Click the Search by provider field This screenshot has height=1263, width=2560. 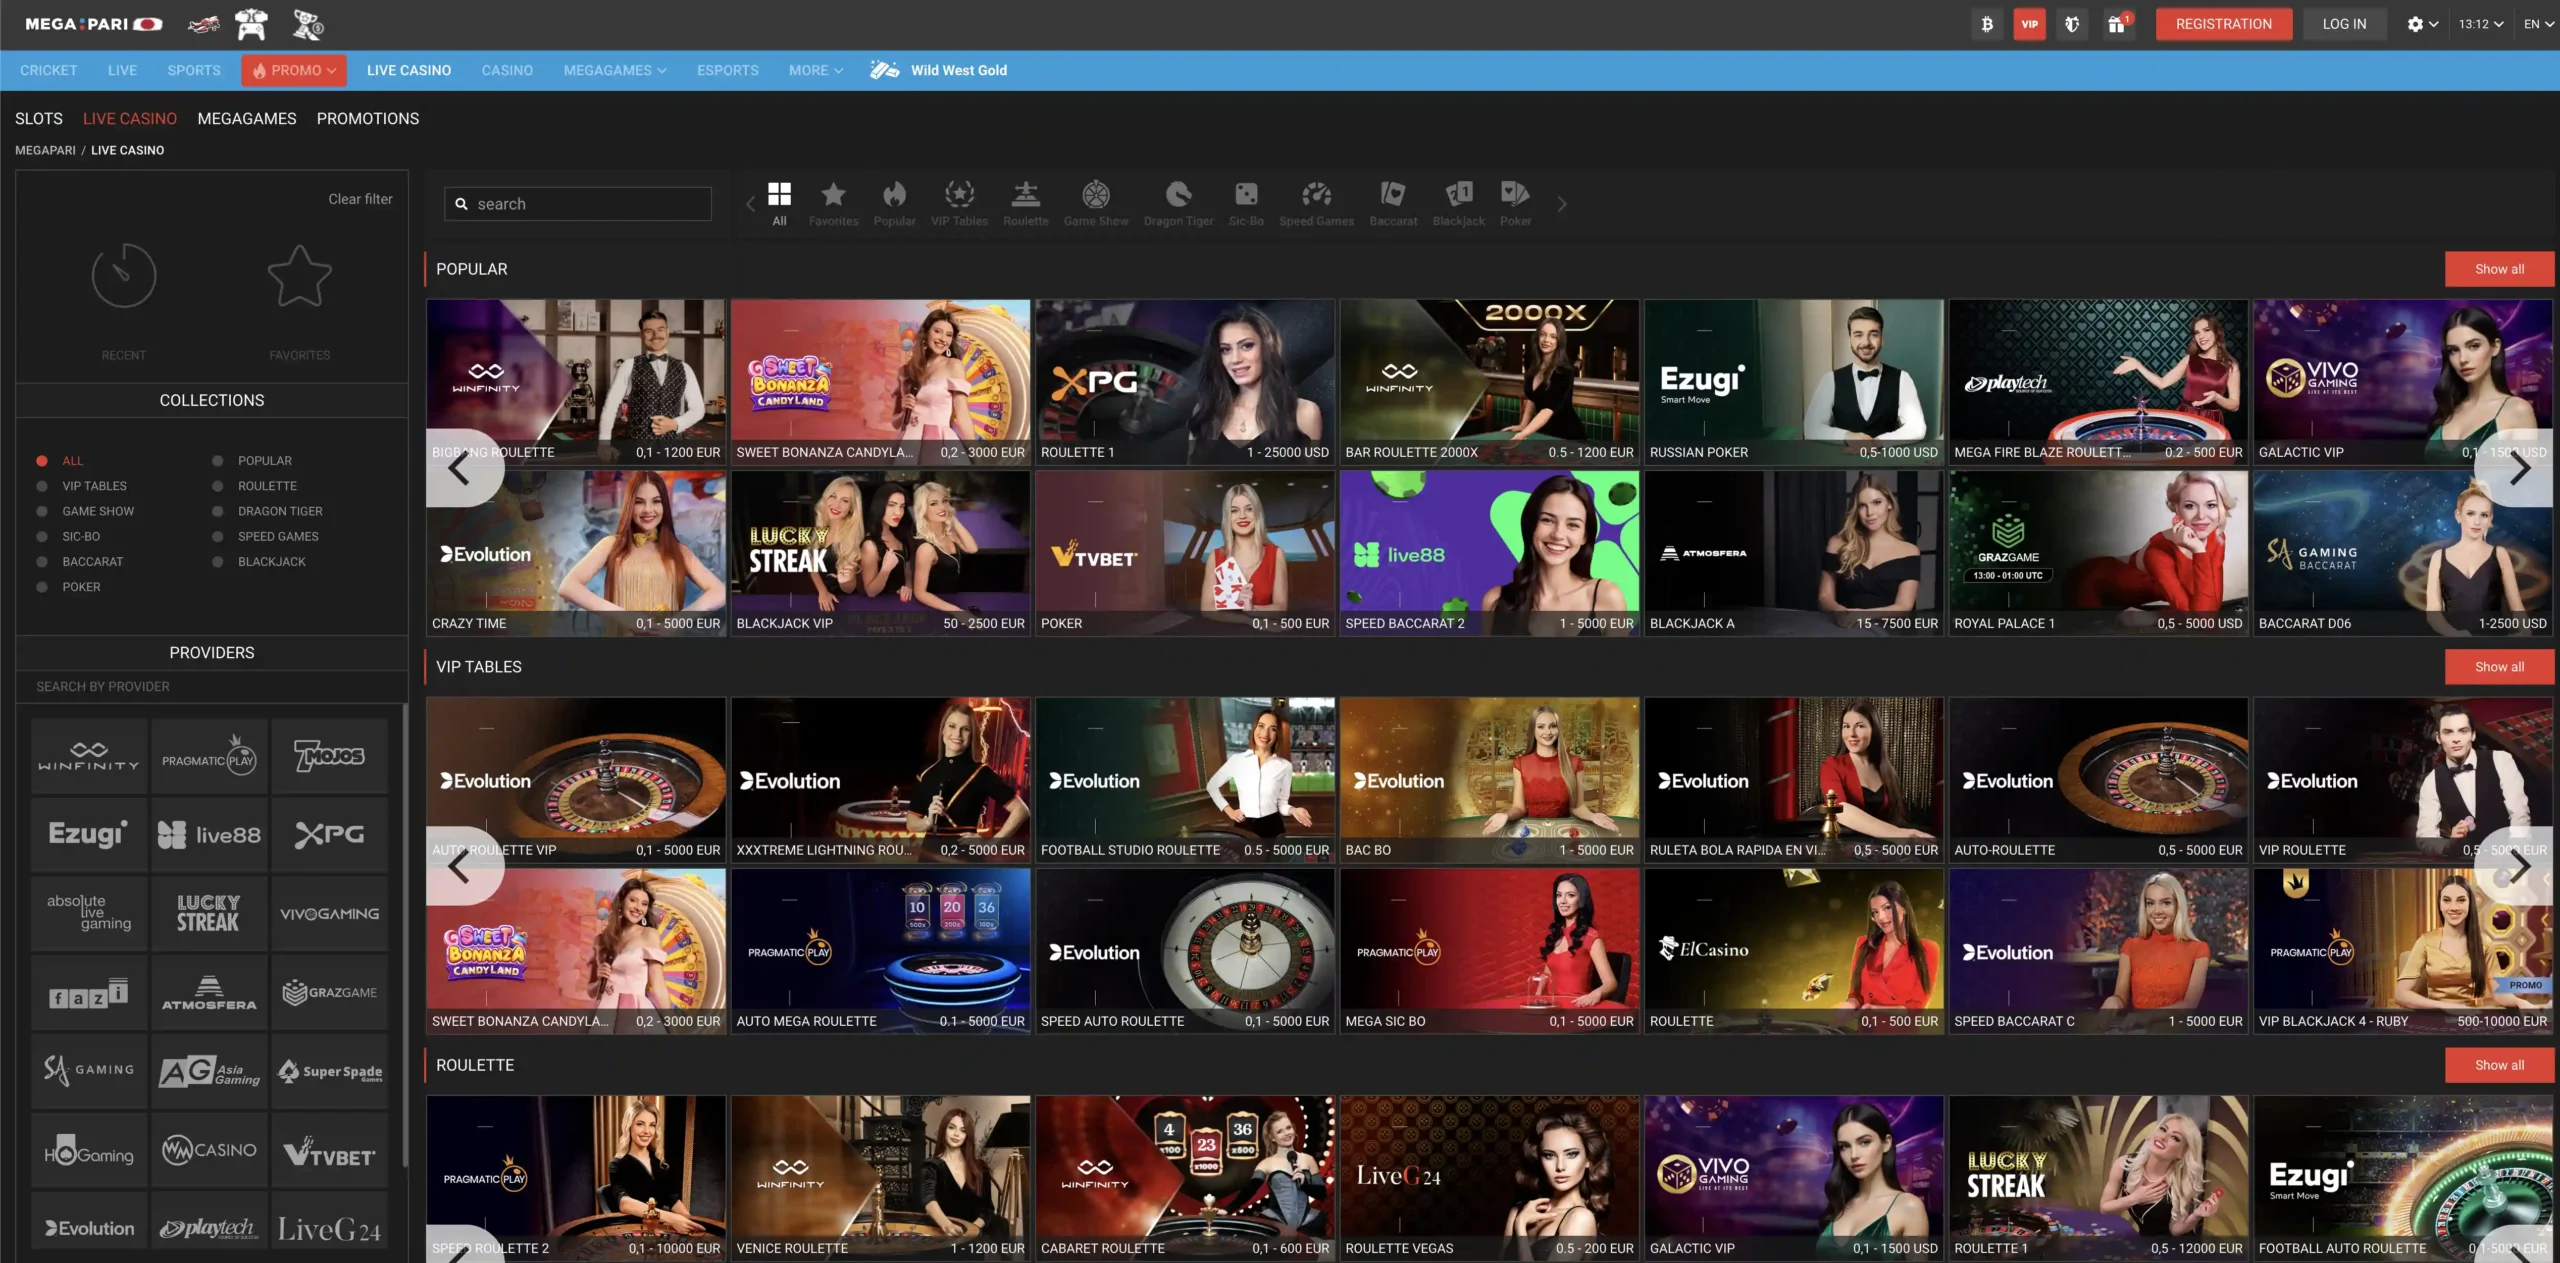pyautogui.click(x=212, y=687)
